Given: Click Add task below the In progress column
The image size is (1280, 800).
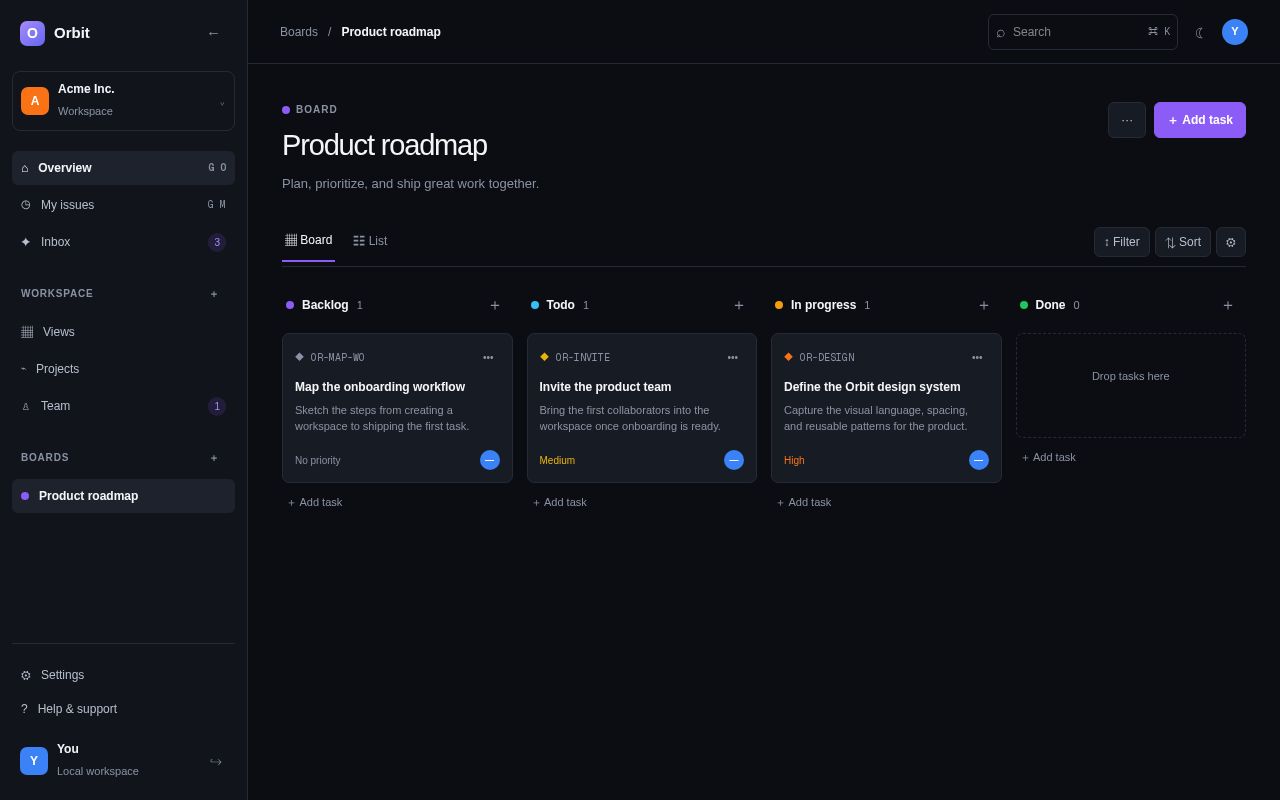Looking at the screenshot, I should coord(804,502).
